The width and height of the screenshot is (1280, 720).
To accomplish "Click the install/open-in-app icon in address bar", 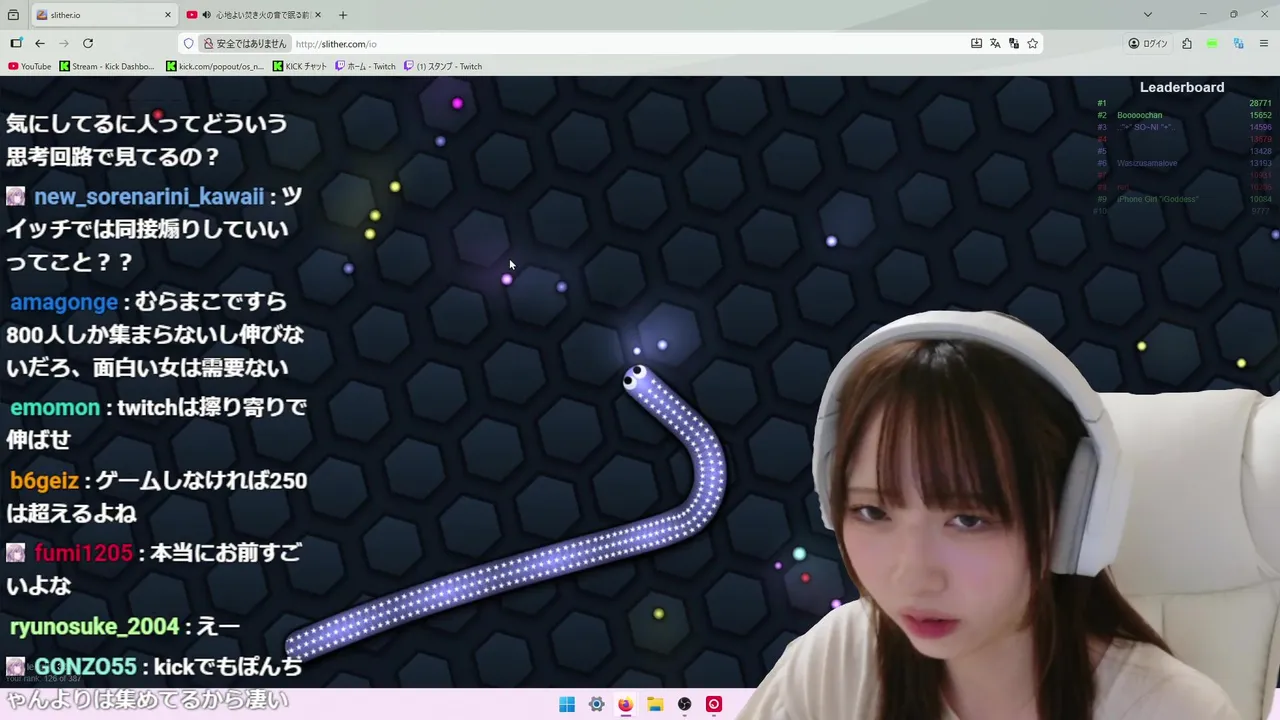I will 976,44.
